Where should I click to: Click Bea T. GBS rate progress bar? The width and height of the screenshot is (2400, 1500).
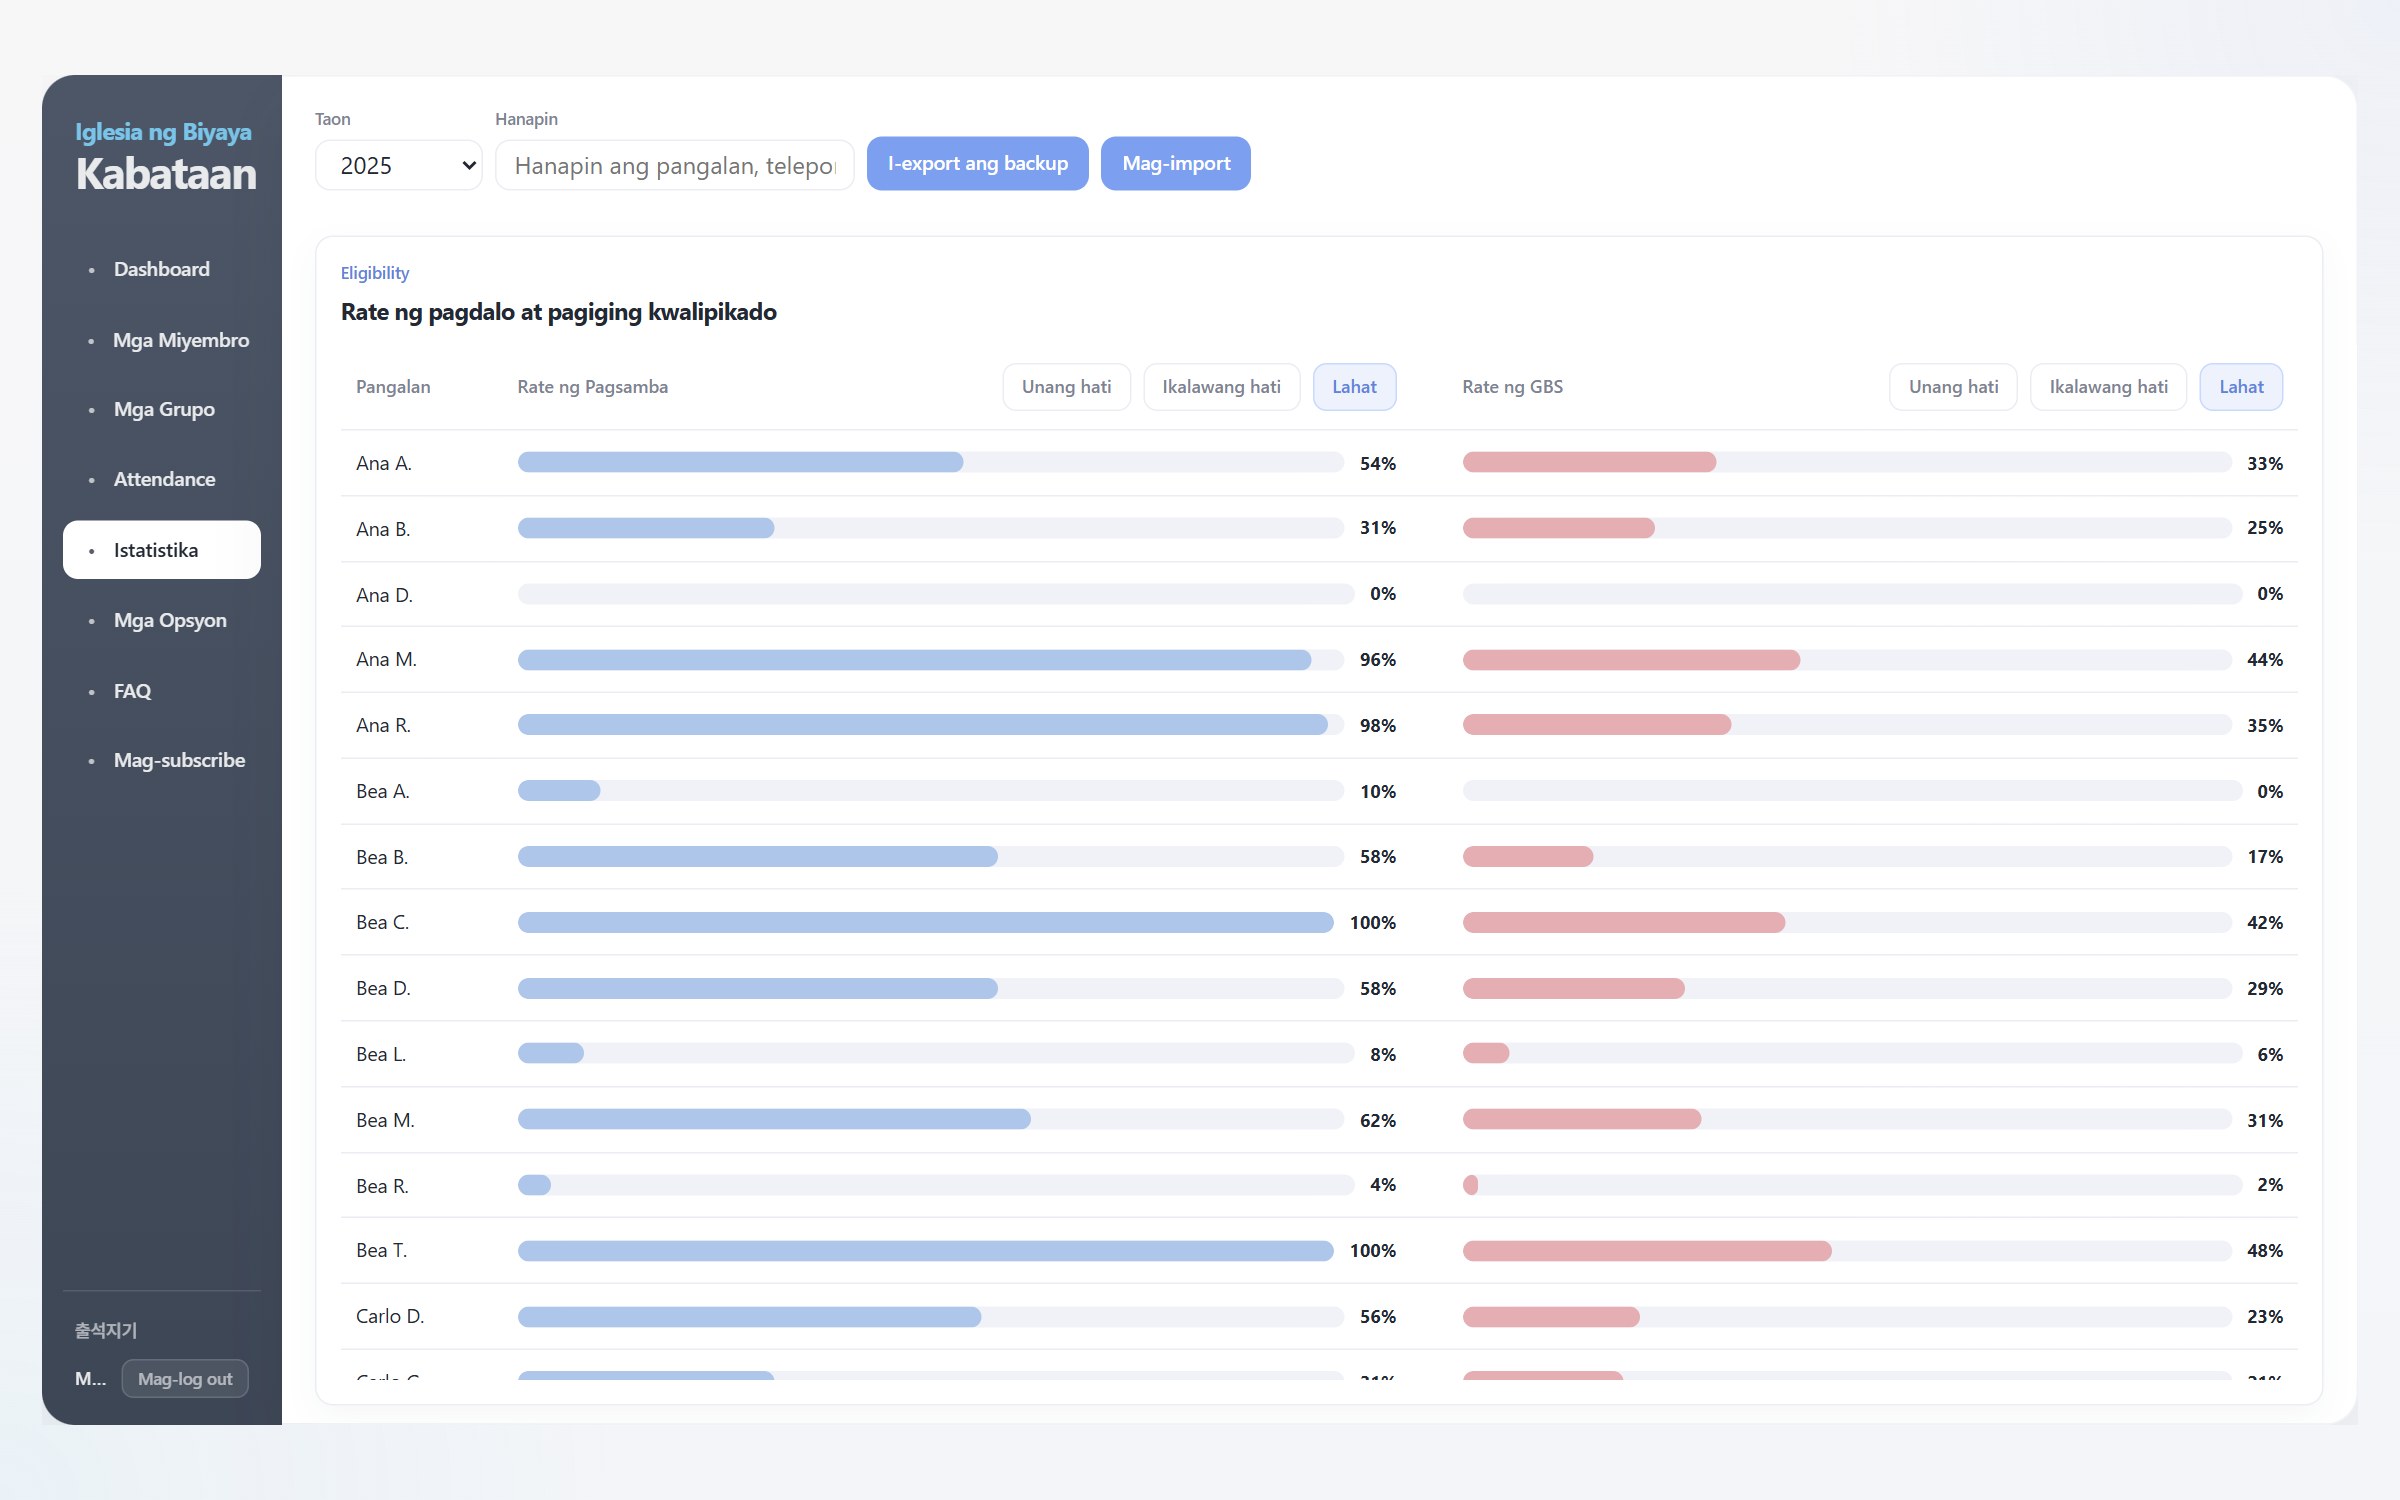point(1846,1250)
